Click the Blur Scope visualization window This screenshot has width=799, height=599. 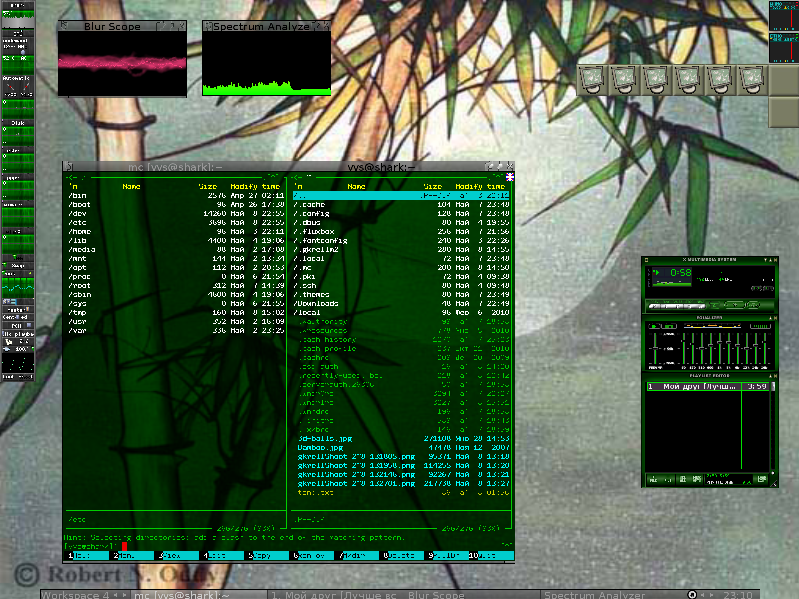pyautogui.click(x=122, y=64)
